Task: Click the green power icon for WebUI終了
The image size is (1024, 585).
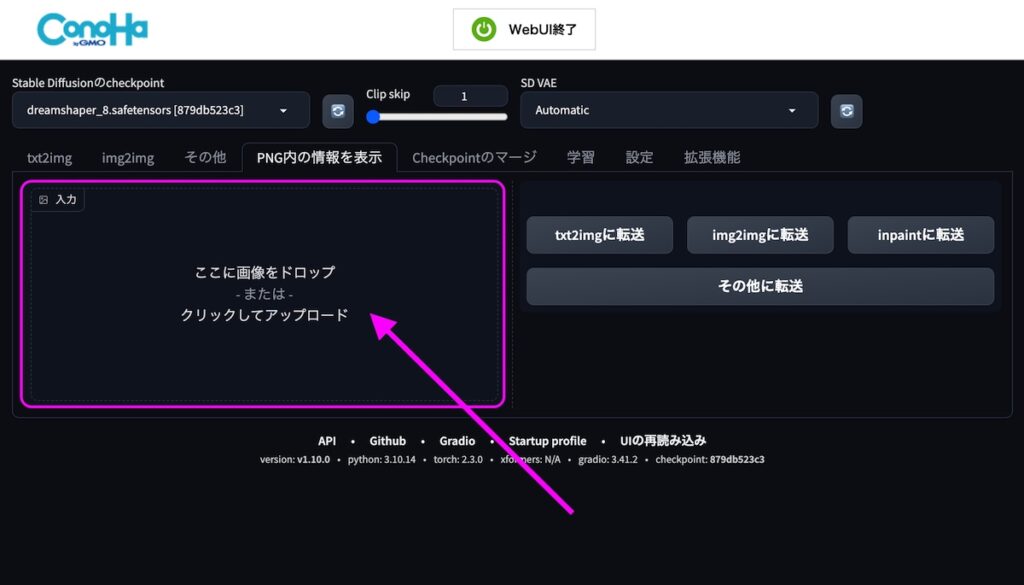Action: (x=484, y=30)
